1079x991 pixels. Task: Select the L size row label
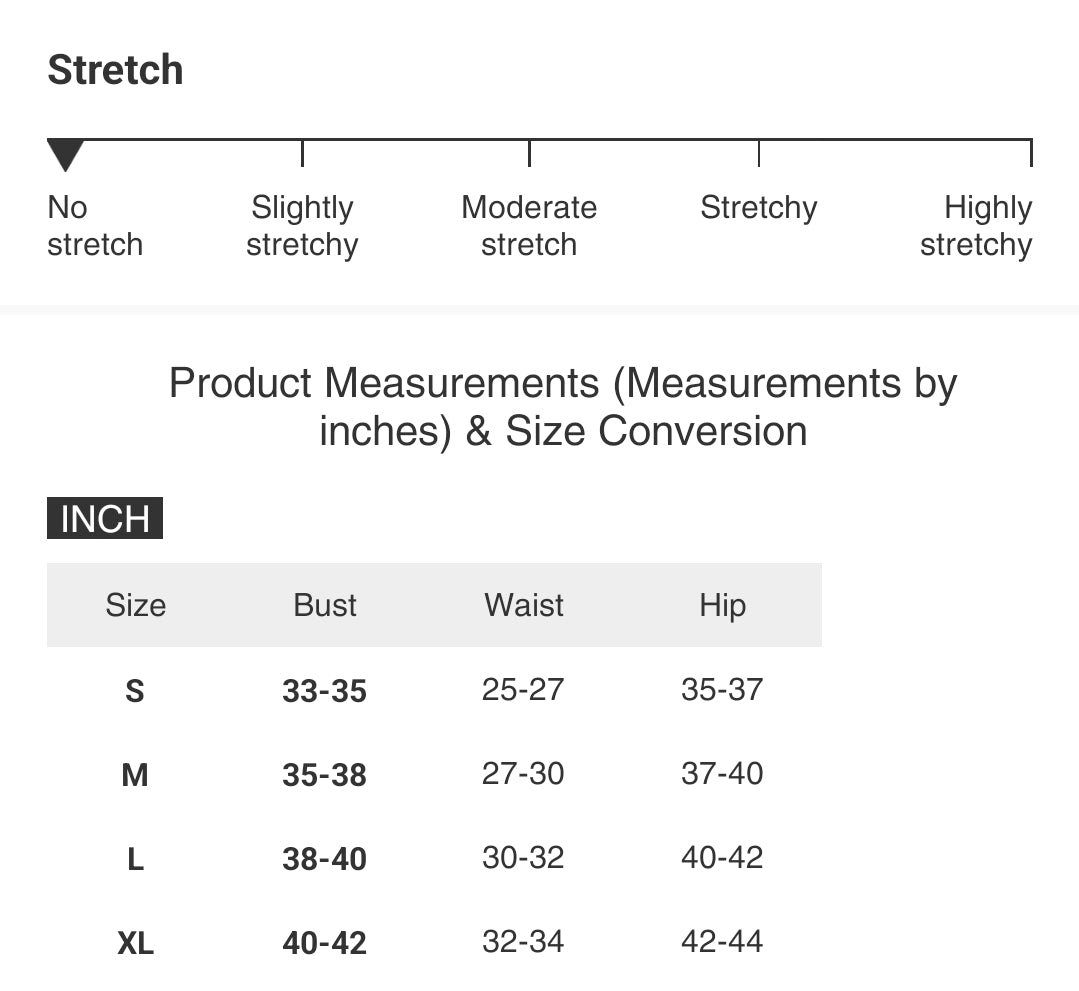tap(135, 859)
